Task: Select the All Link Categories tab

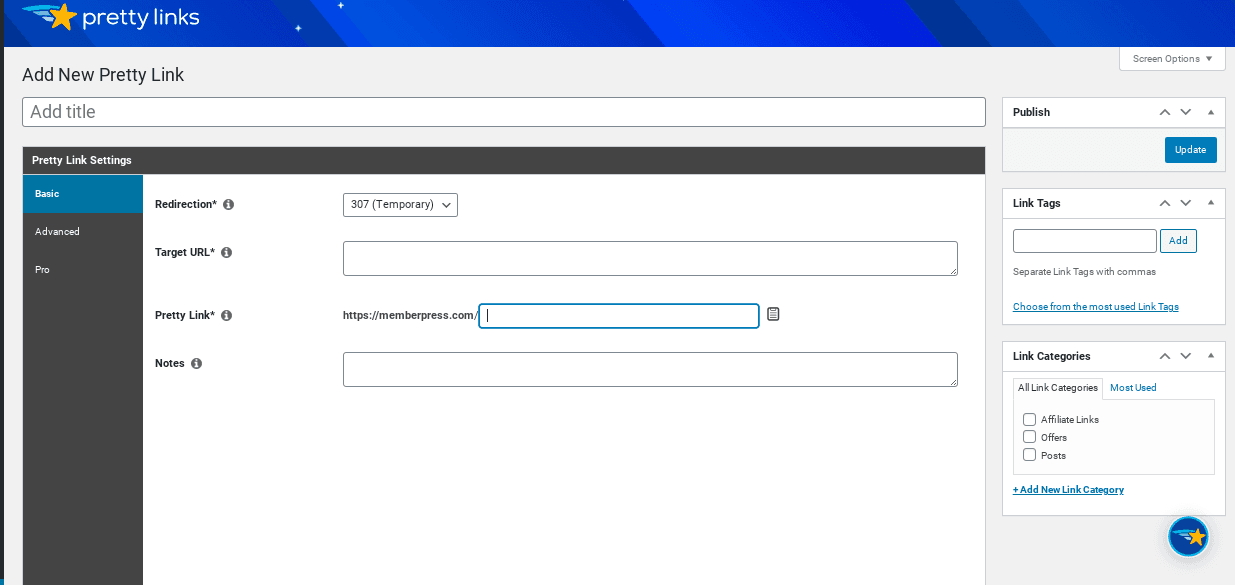Action: tap(1058, 387)
